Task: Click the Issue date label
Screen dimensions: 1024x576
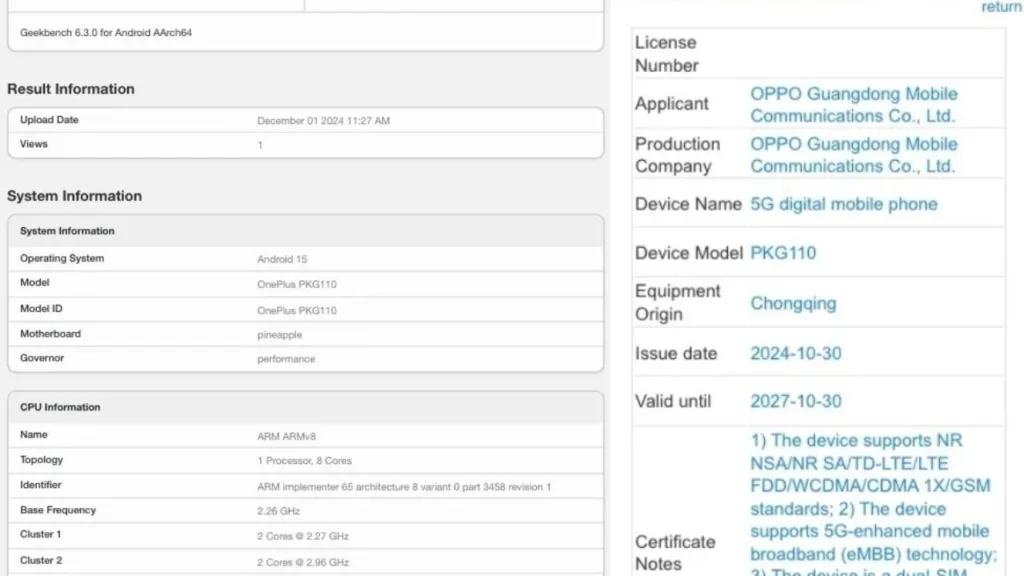Action: click(676, 354)
